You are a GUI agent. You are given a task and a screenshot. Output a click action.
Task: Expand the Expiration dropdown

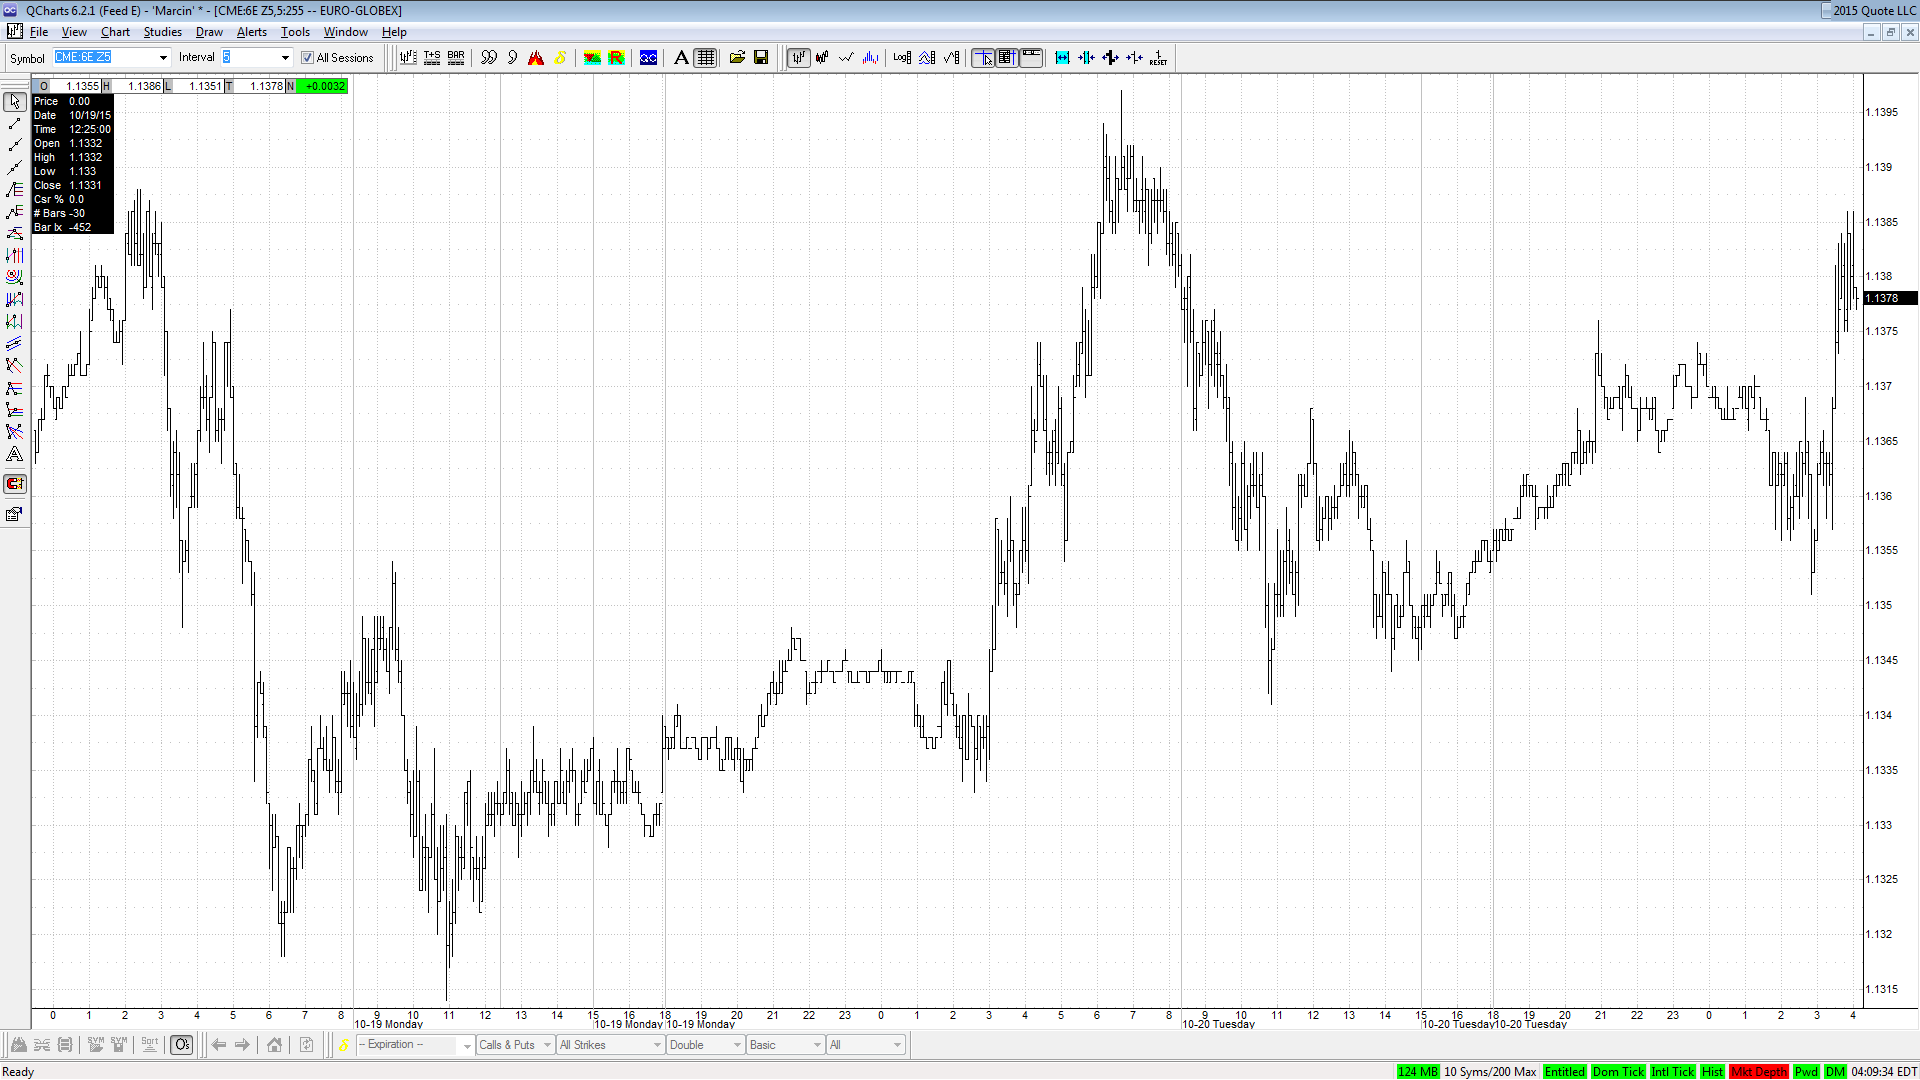click(467, 1046)
